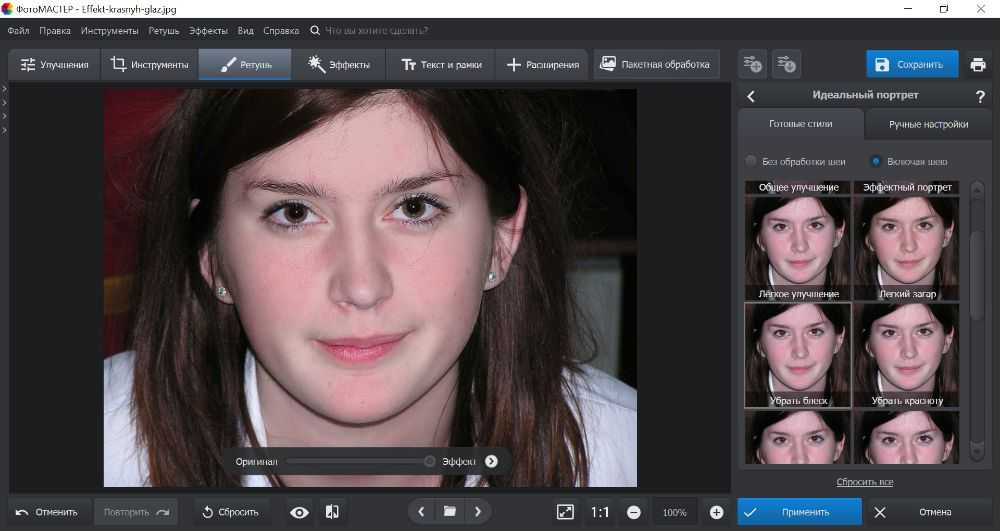Click the print icon
This screenshot has width=1000, height=531.
pos(977,65)
